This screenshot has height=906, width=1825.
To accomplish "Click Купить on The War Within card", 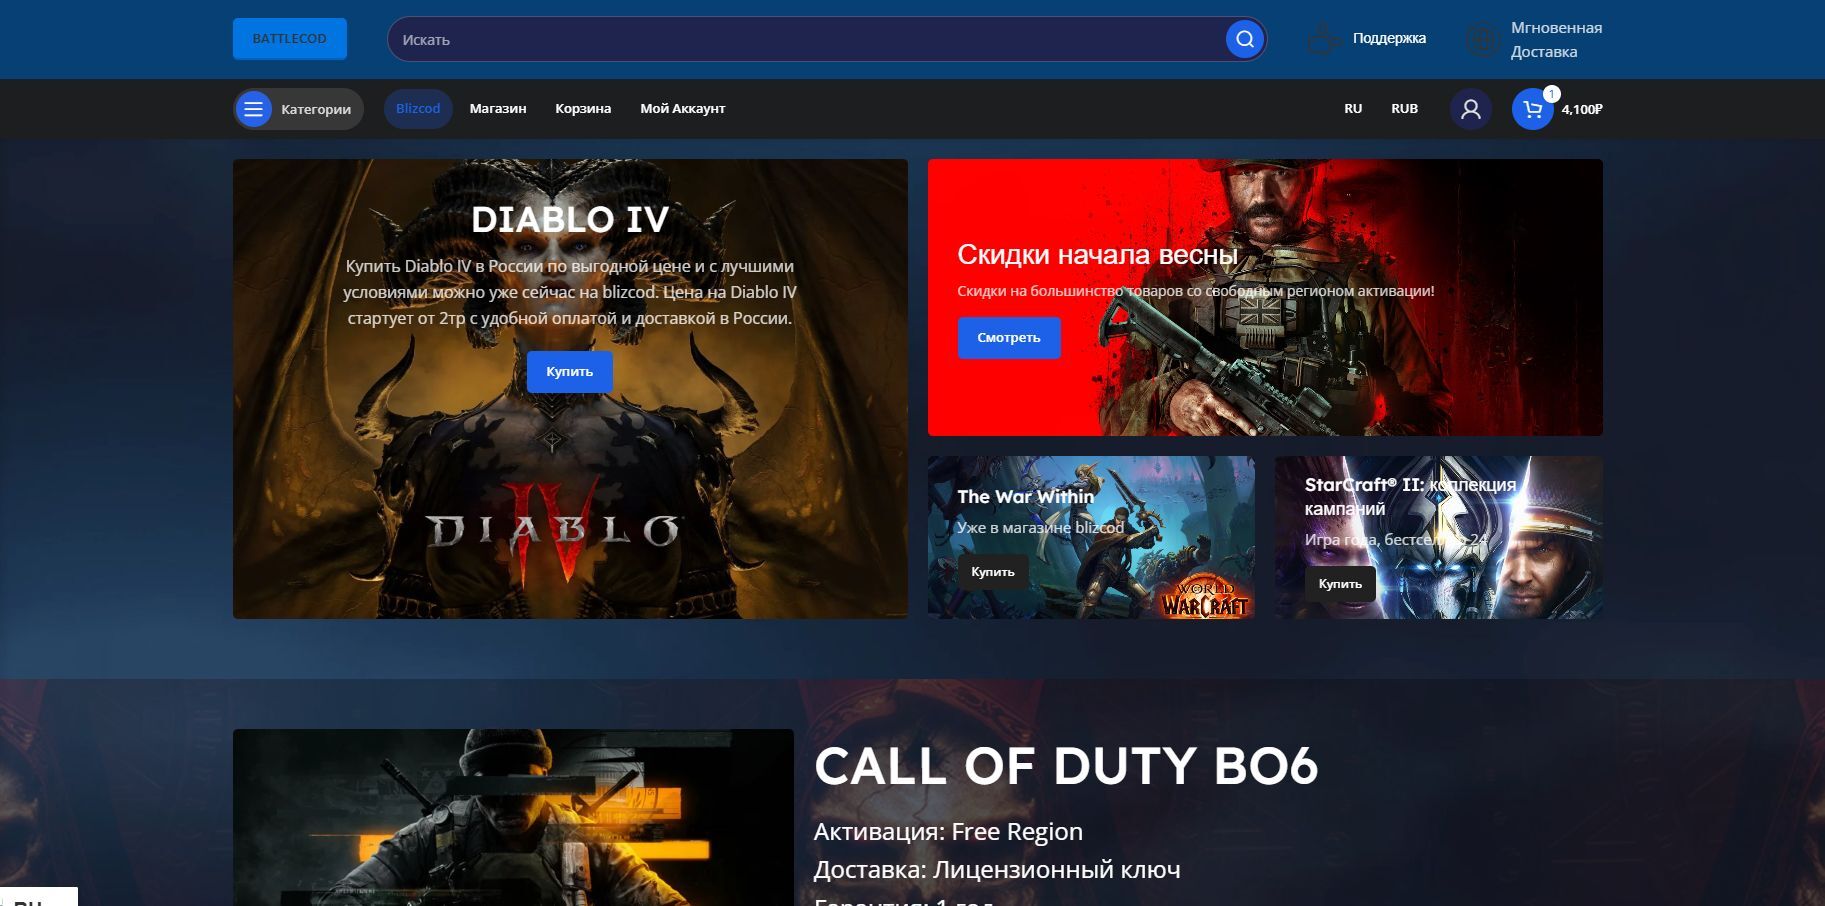I will click(993, 572).
